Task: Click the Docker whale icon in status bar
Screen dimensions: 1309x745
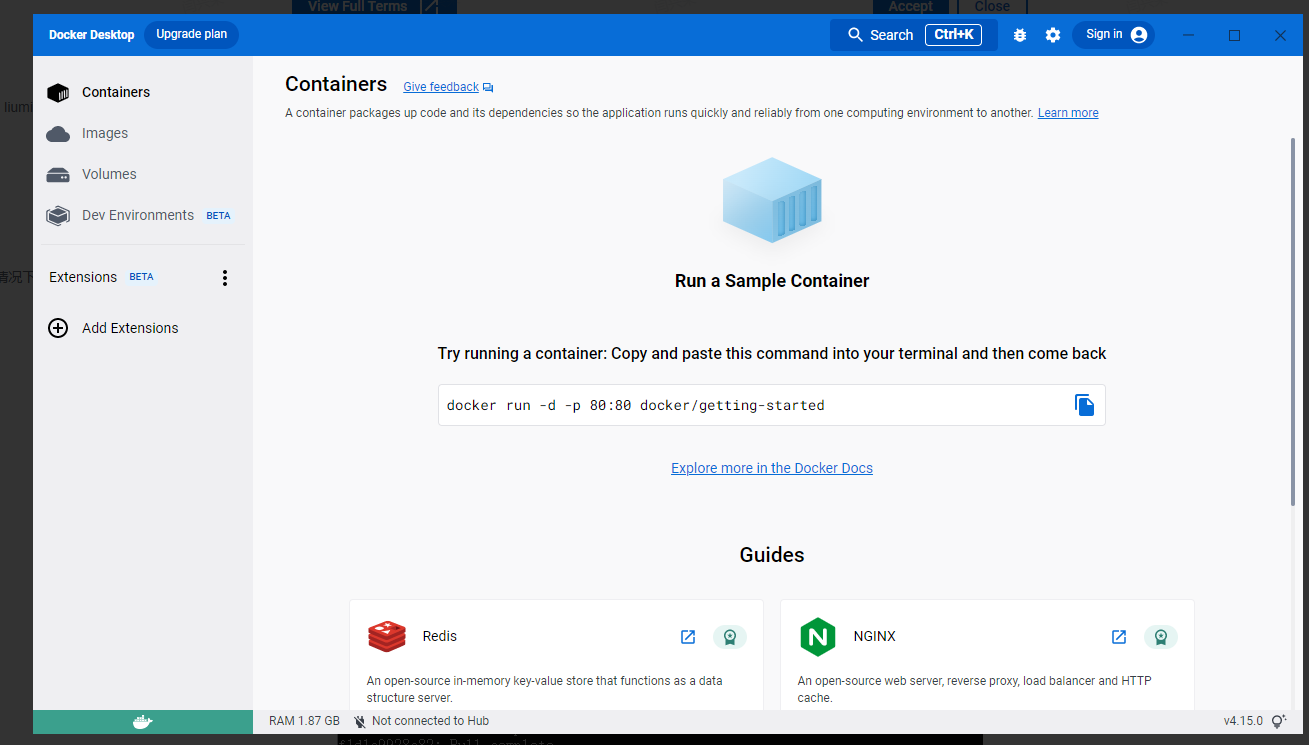Action: (x=143, y=721)
